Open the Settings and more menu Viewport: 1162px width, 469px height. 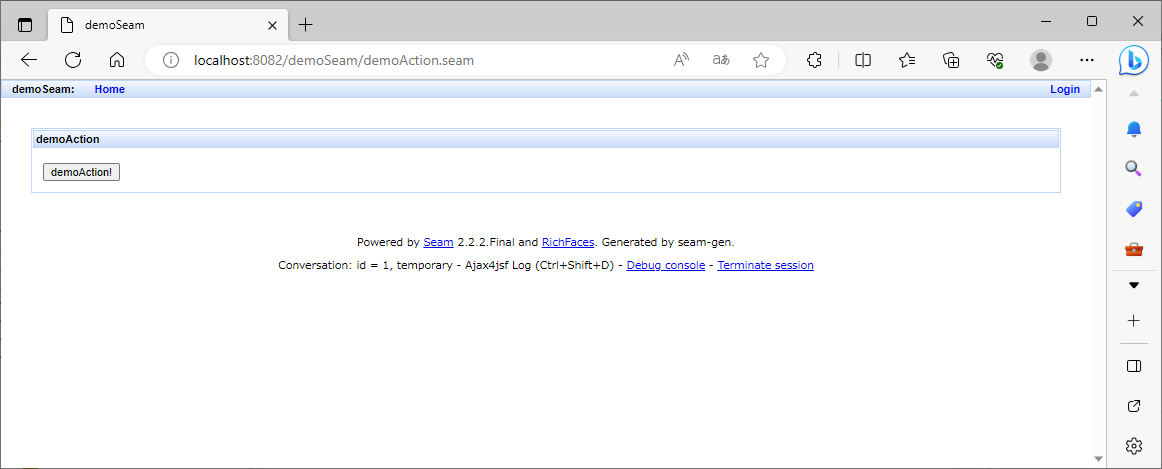1087,60
